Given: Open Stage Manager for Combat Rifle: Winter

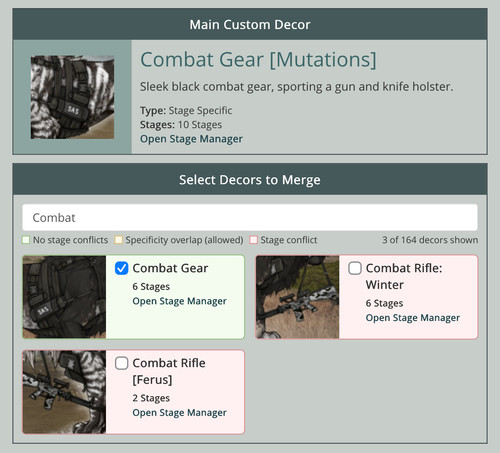Looking at the screenshot, I should point(413,318).
